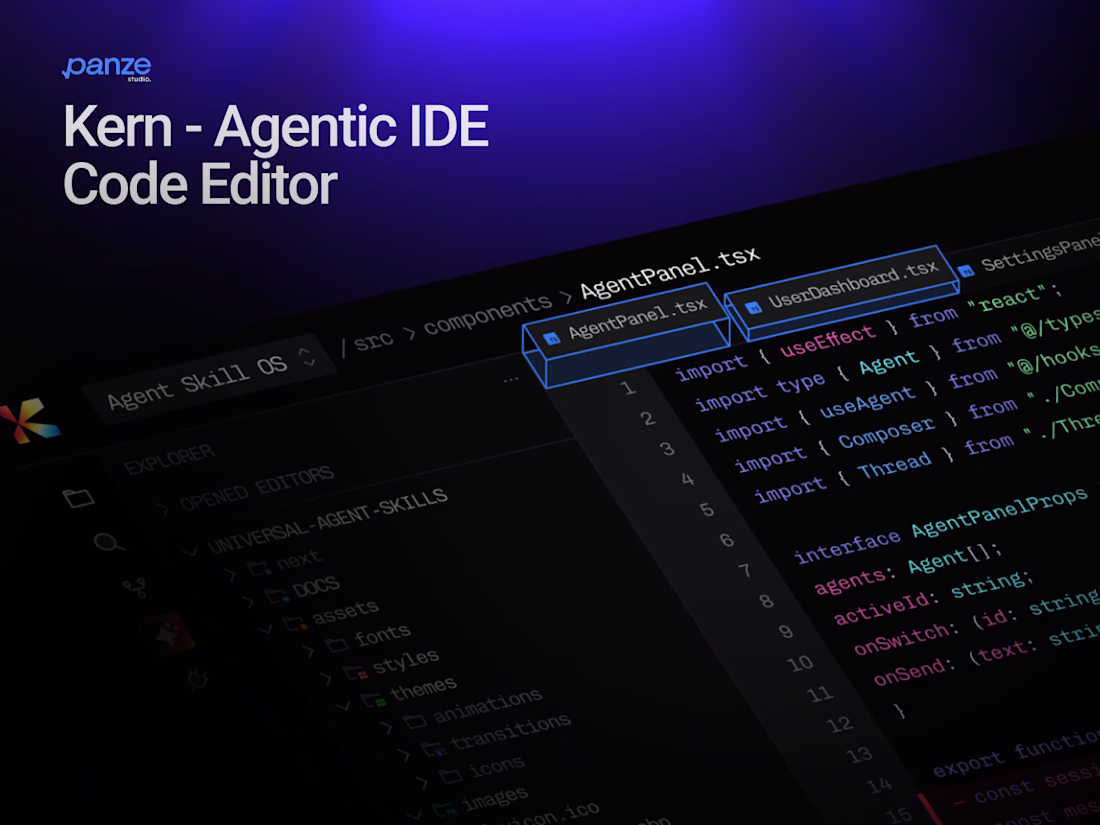Click the useEffect token in the code
Screen dimensions: 1100x825
(829, 341)
